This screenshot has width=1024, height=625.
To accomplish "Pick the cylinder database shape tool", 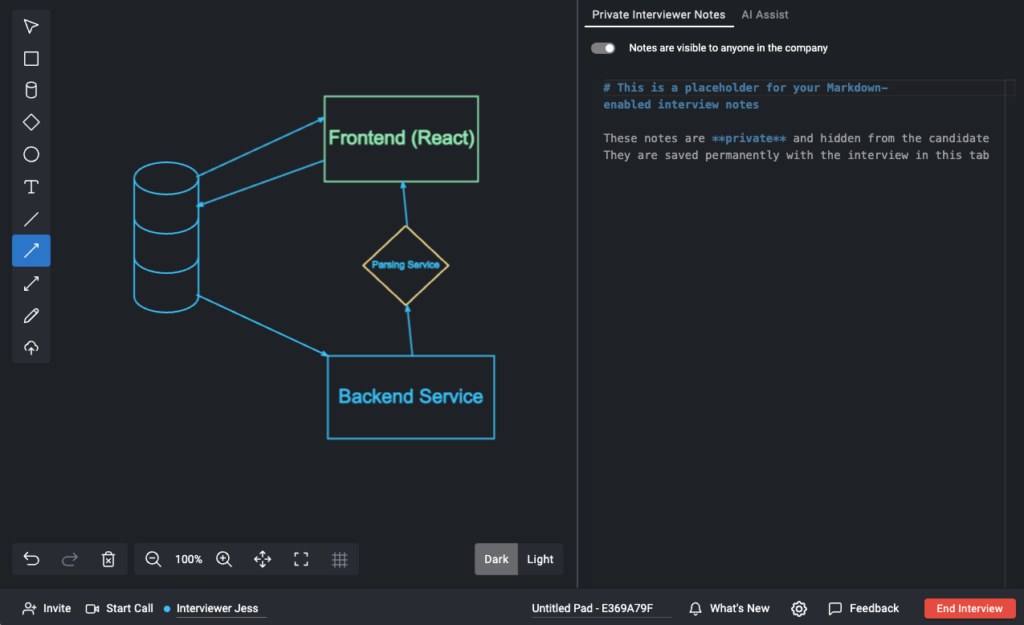I will (31, 91).
